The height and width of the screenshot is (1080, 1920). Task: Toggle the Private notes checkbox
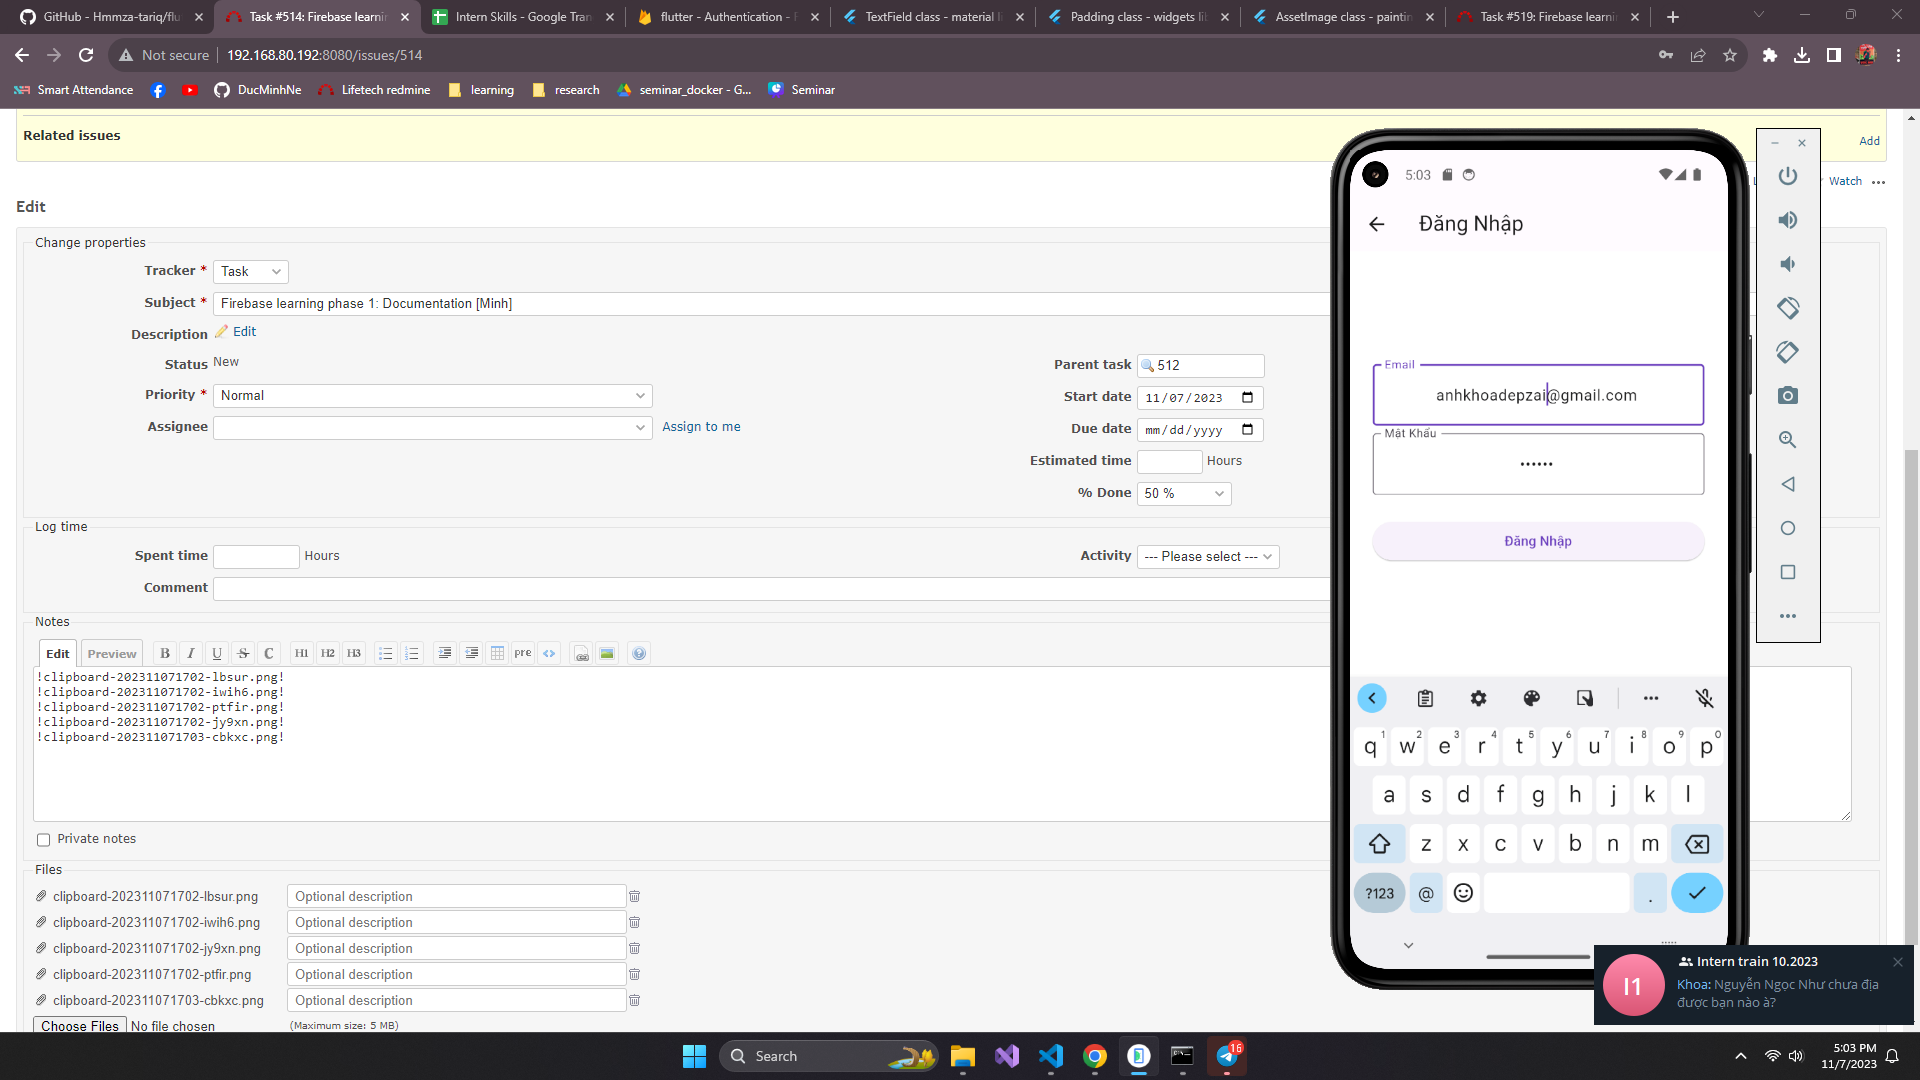tap(43, 840)
